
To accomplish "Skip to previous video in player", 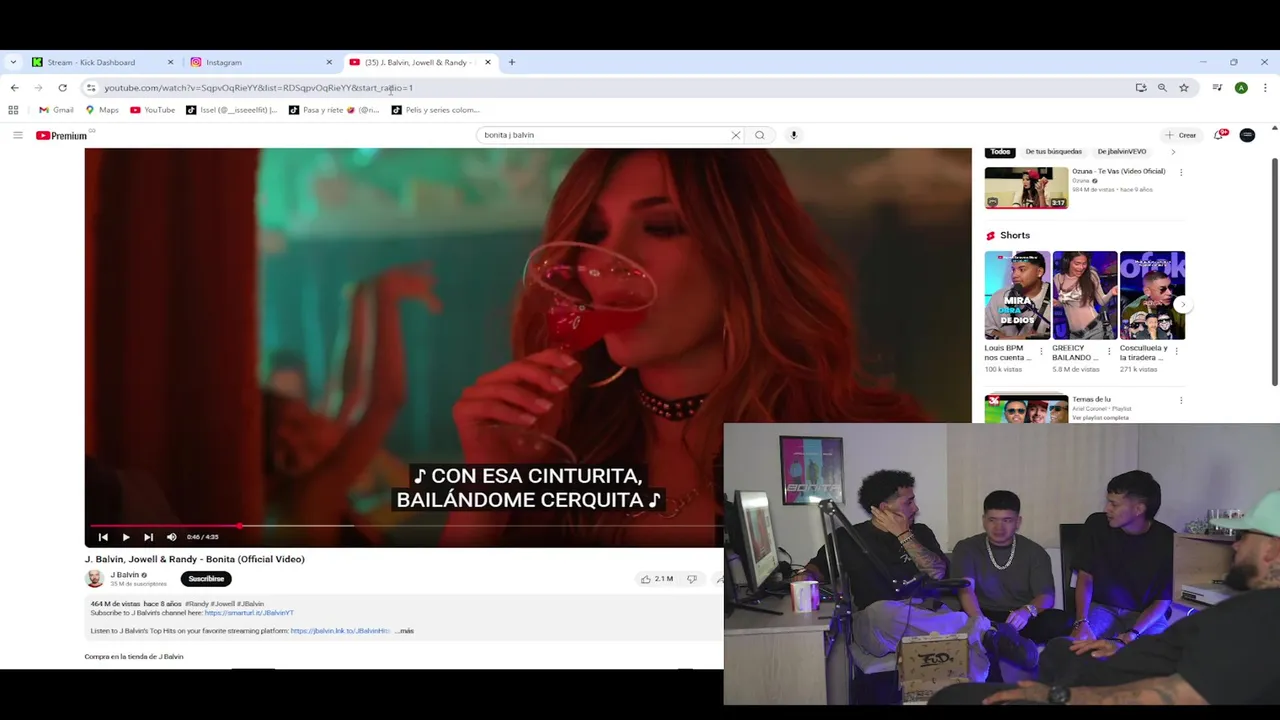I will coord(103,537).
